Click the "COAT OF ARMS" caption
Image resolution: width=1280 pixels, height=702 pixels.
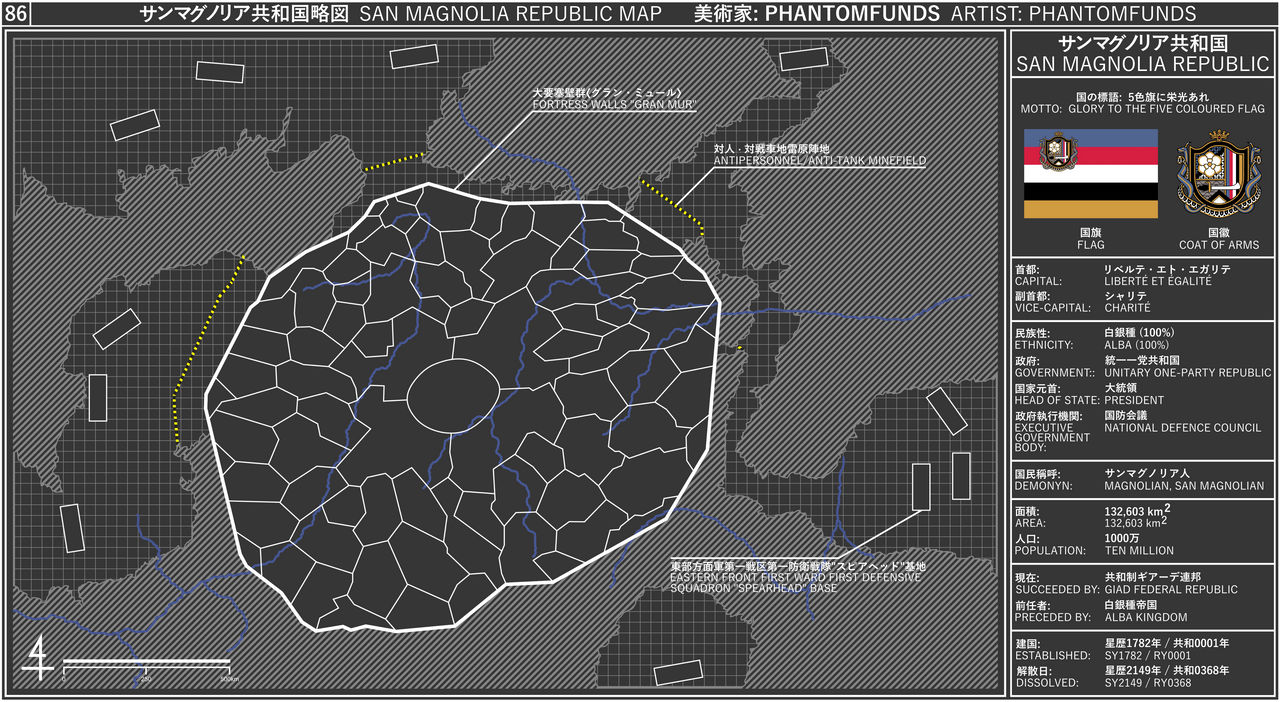point(1219,245)
